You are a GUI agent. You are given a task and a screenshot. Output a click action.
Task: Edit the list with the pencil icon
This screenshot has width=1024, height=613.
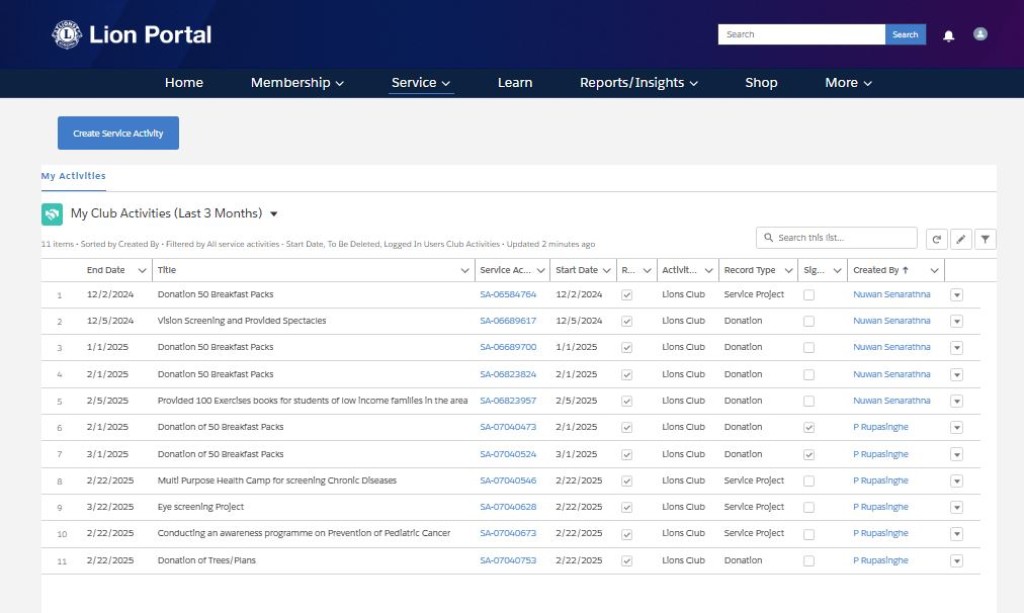961,239
